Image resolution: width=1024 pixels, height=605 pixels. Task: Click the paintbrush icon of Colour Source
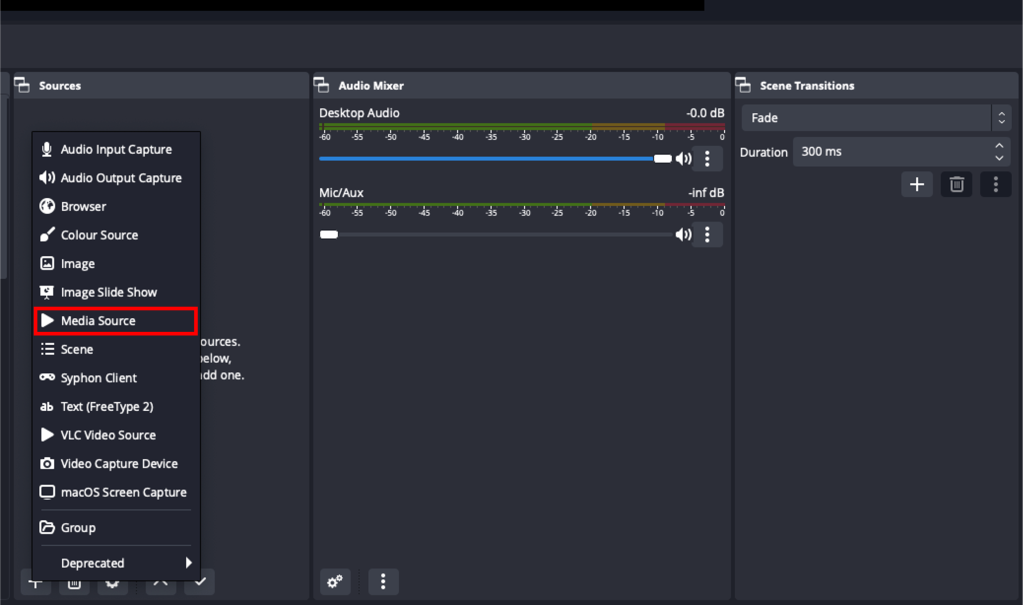coord(47,235)
